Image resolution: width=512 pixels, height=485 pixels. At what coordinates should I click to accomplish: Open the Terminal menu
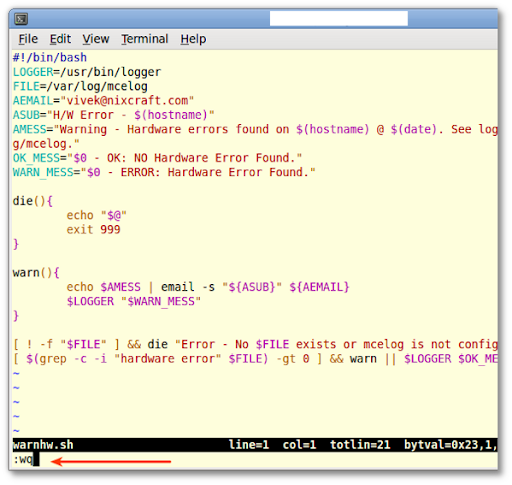(x=145, y=39)
